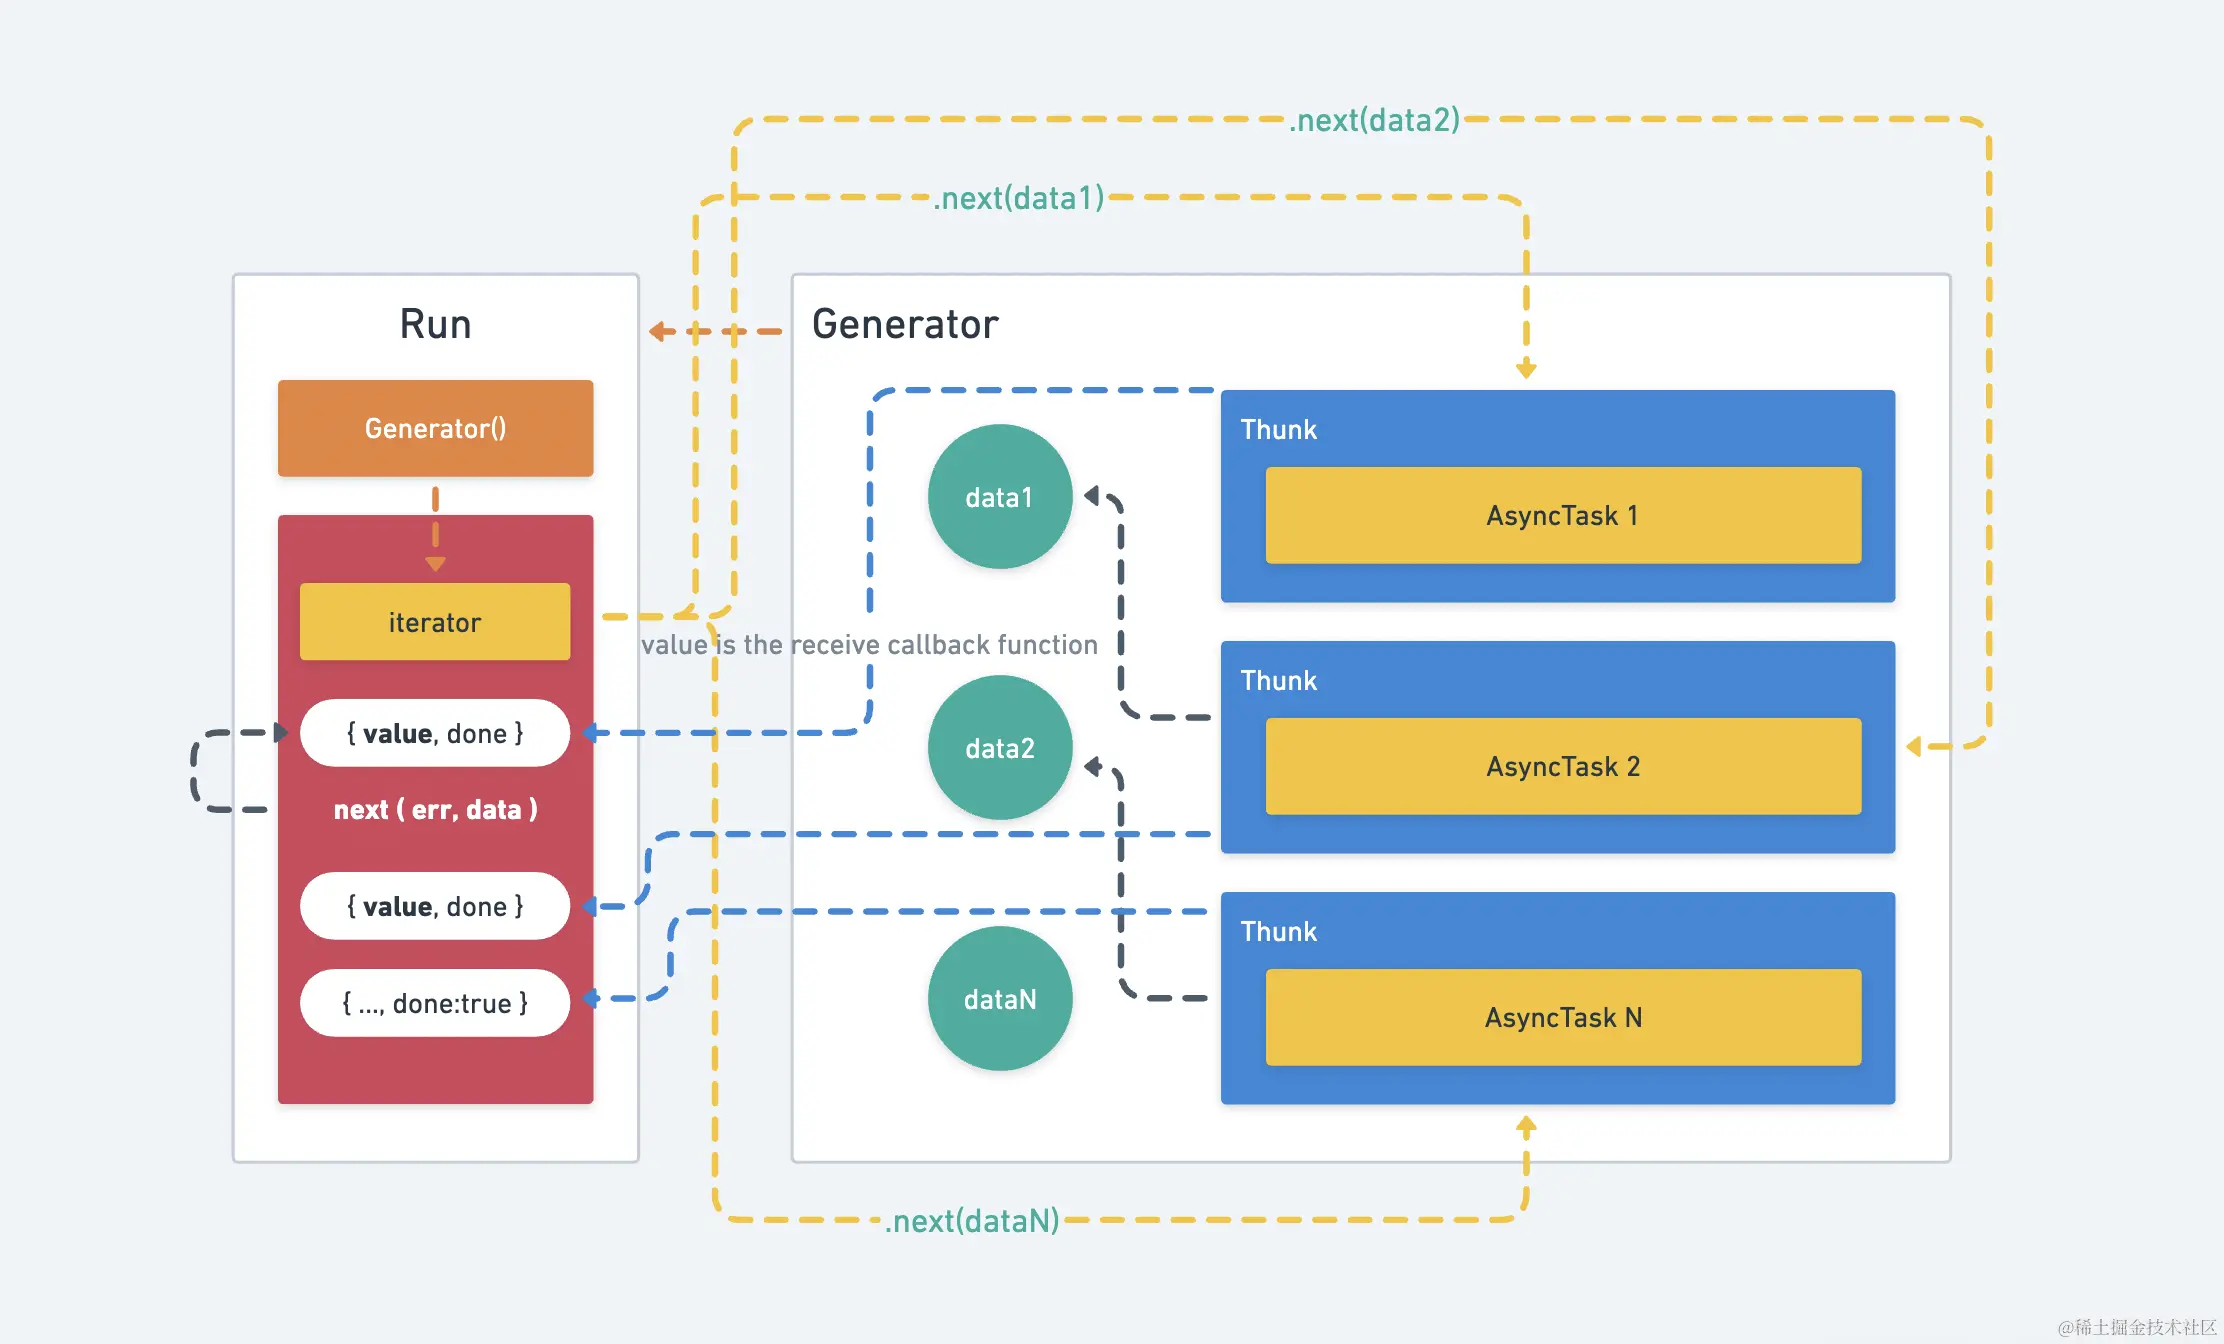
Task: Click the data2 green circle
Action: coord(999,748)
